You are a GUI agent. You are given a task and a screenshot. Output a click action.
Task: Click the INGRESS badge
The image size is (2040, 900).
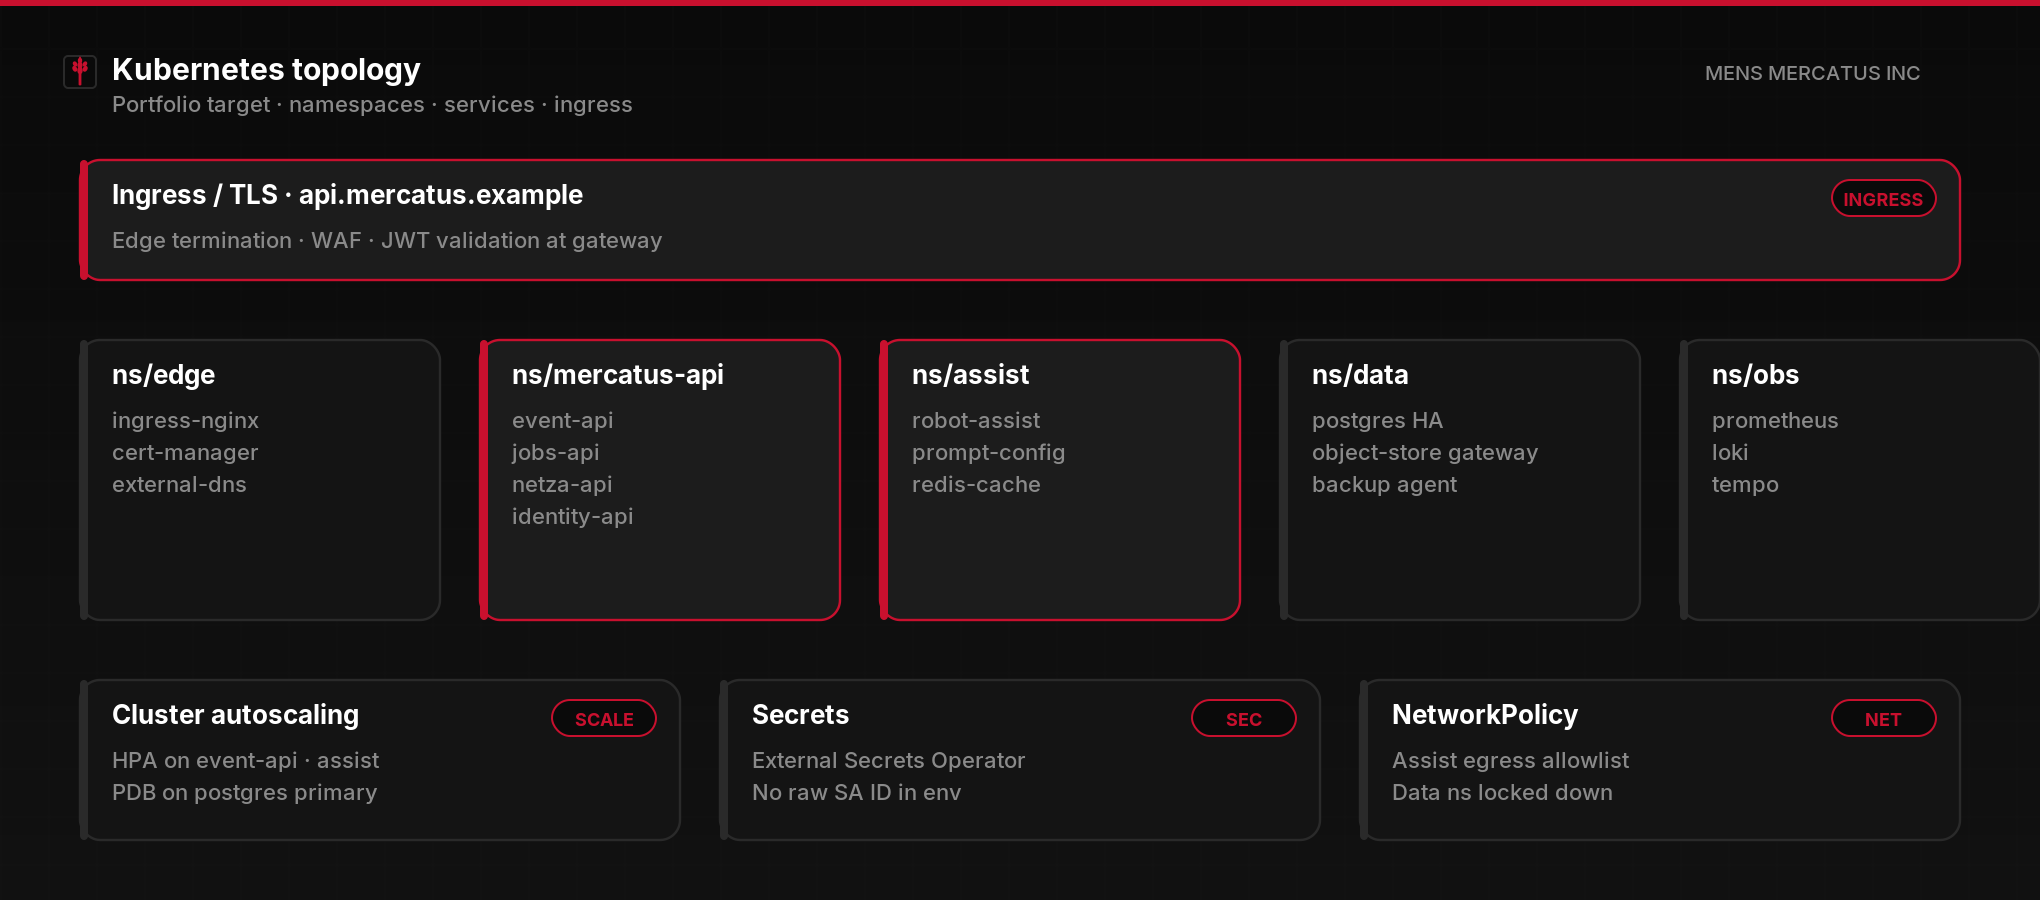1883,199
